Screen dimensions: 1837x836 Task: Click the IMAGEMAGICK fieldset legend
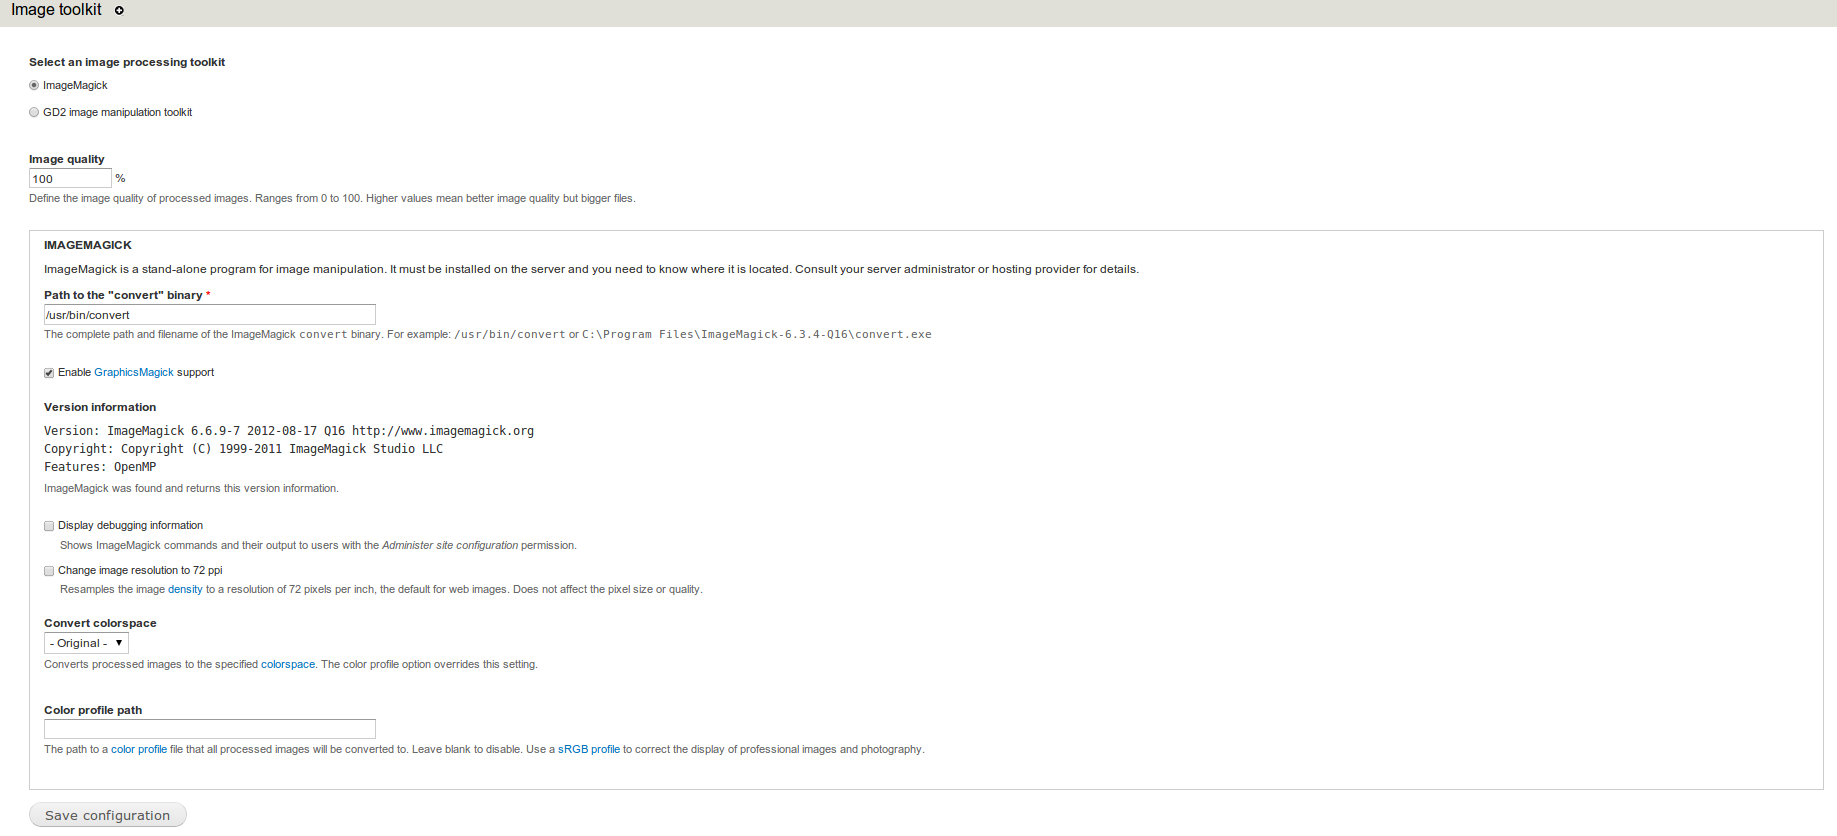pyautogui.click(x=88, y=246)
